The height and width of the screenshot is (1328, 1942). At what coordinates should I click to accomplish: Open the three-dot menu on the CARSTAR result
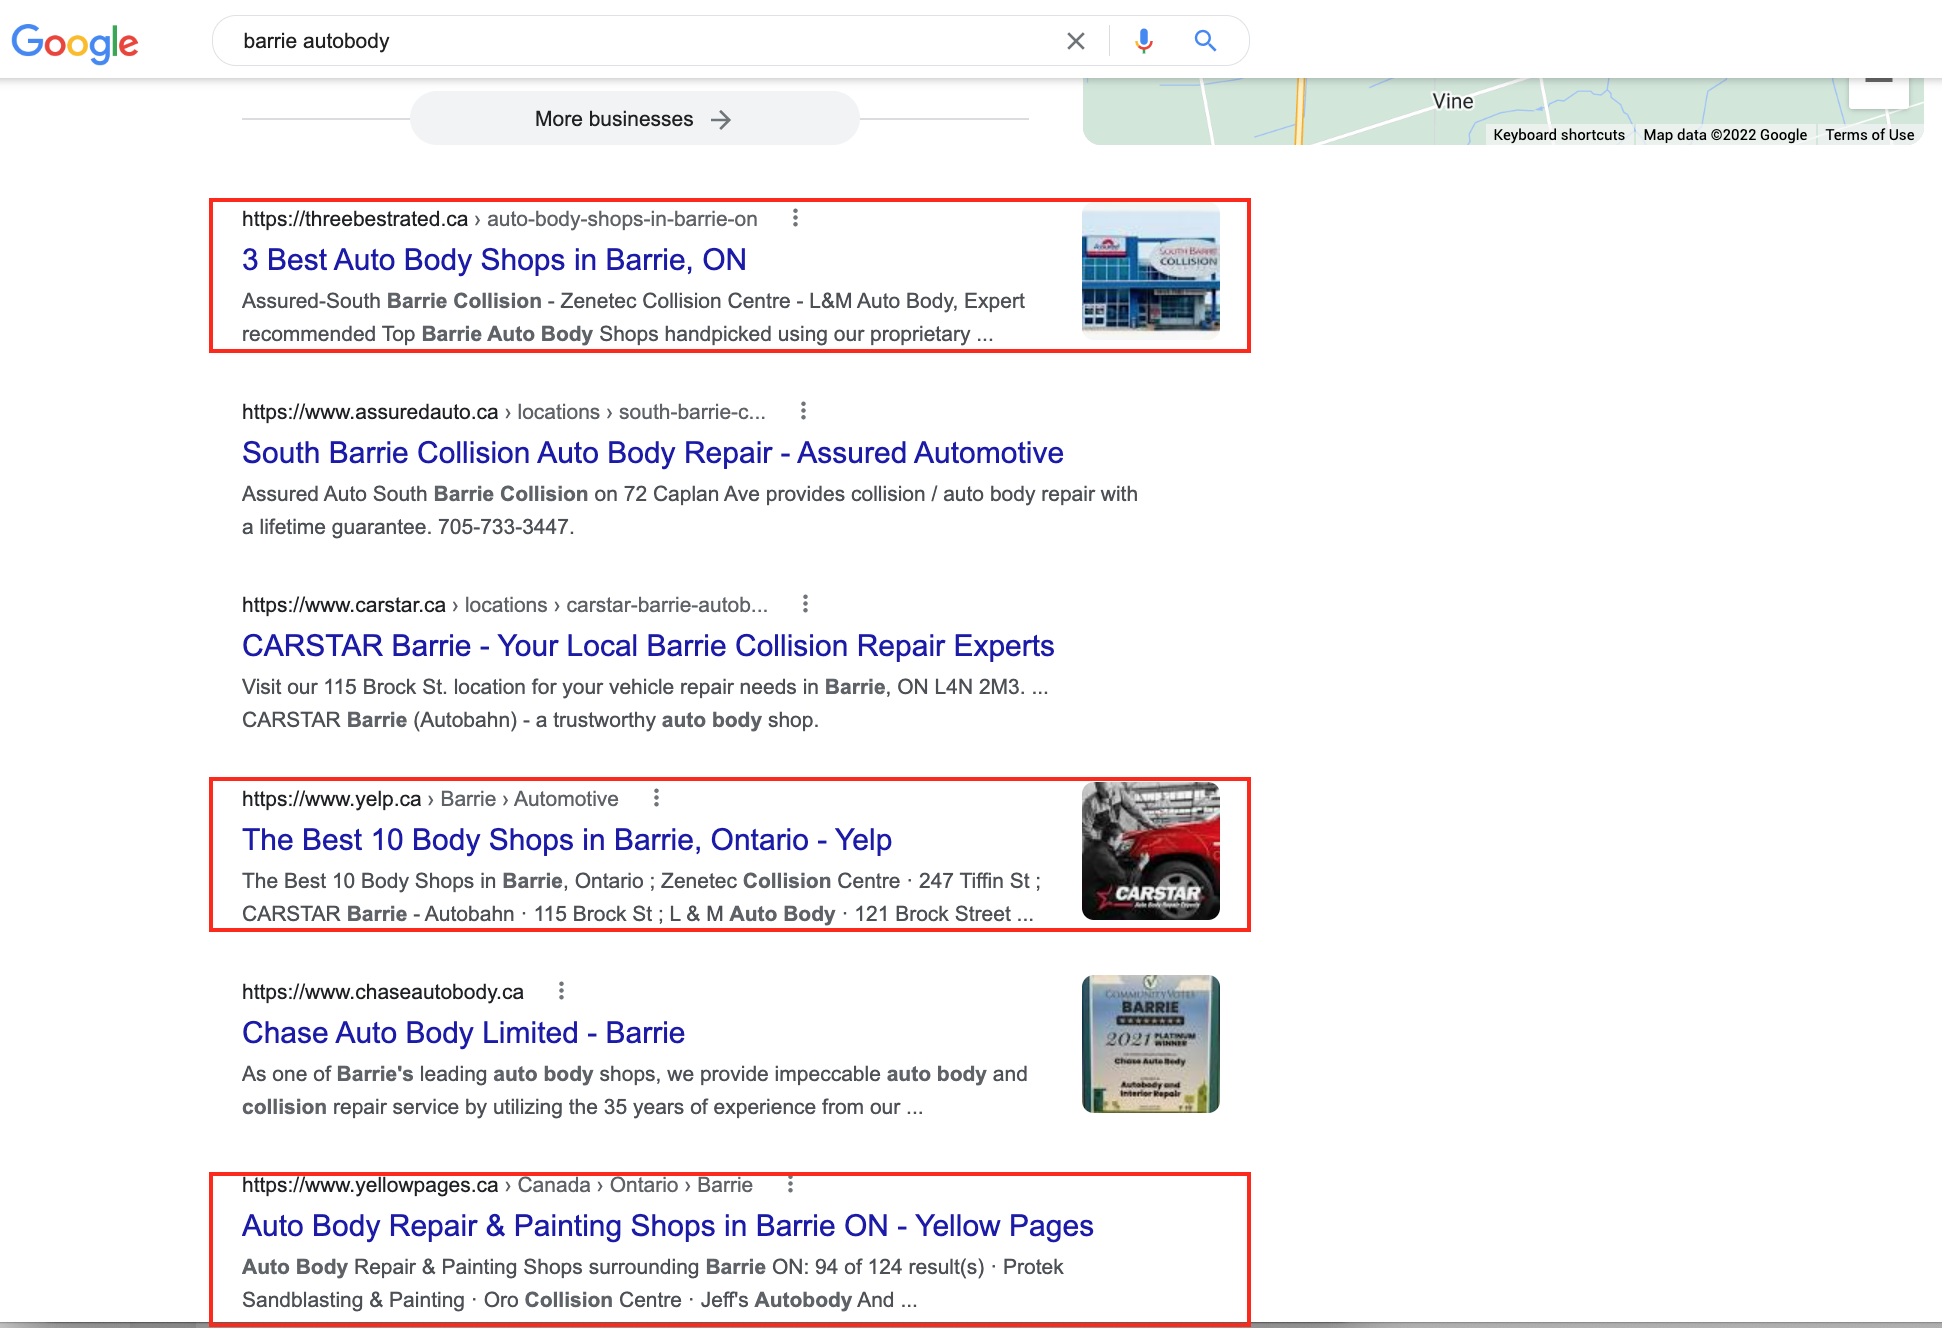(805, 604)
